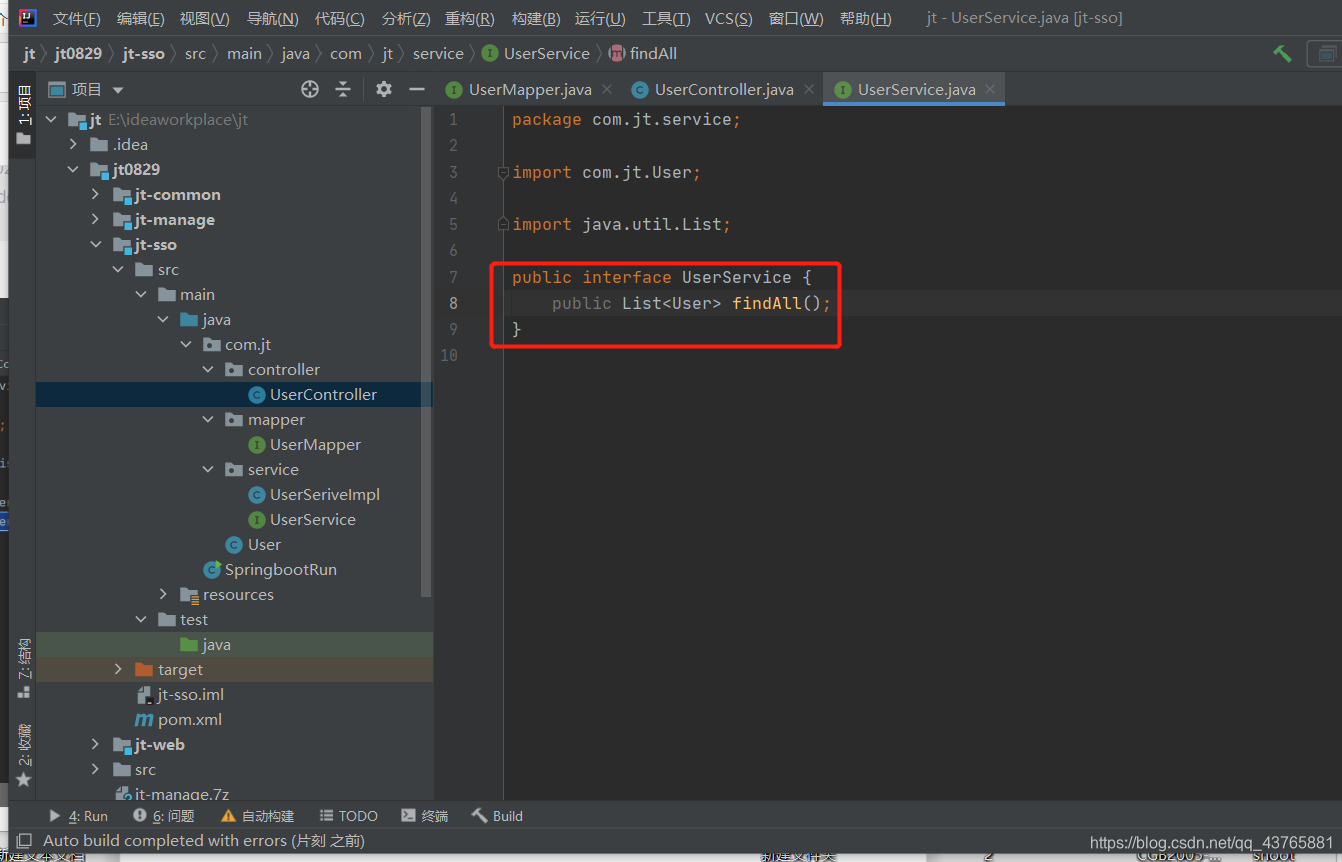Hide the project panel with minus icon
Screen dimensions: 1342x862
pos(416,89)
